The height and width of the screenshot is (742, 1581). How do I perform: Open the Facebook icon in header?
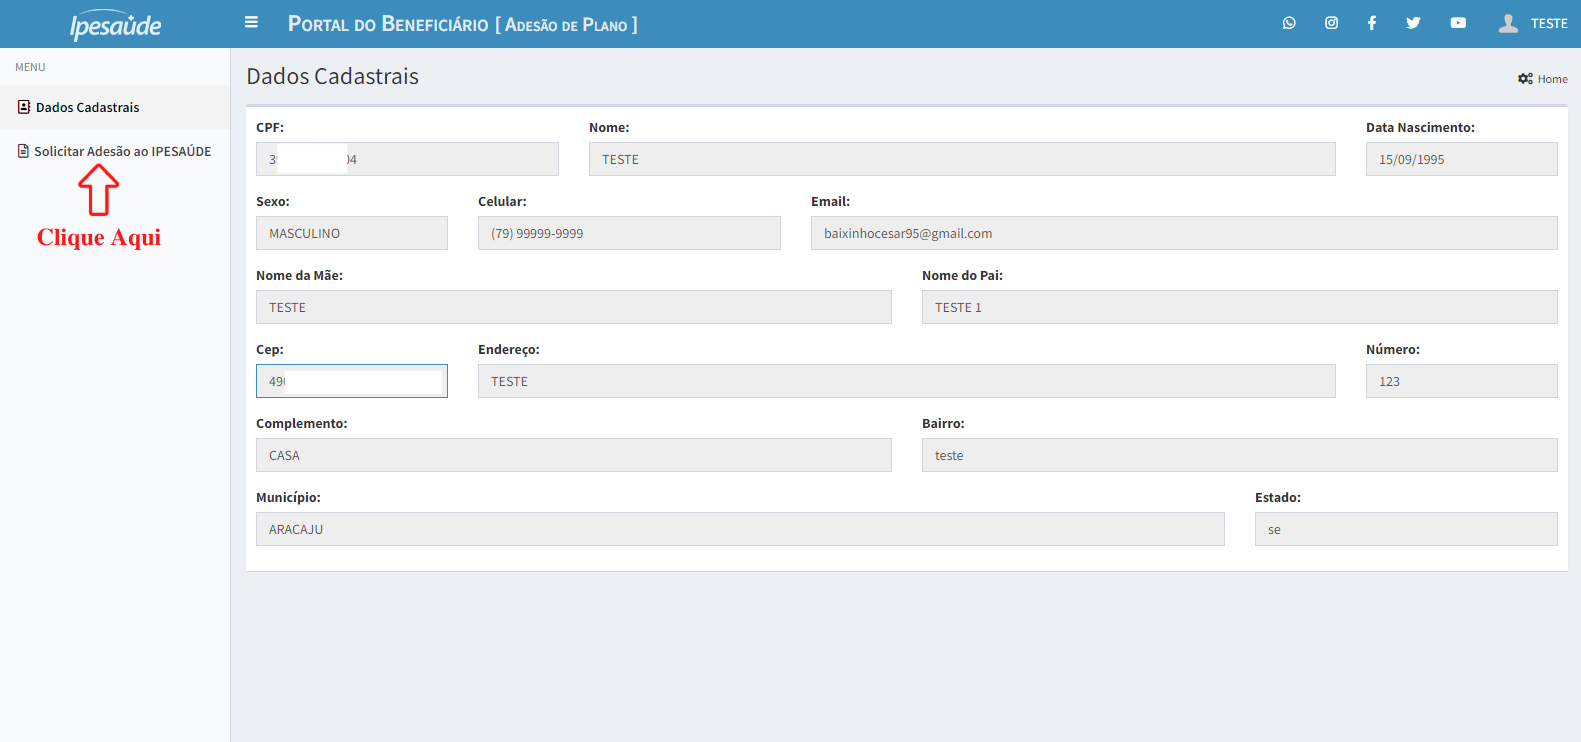click(x=1372, y=23)
